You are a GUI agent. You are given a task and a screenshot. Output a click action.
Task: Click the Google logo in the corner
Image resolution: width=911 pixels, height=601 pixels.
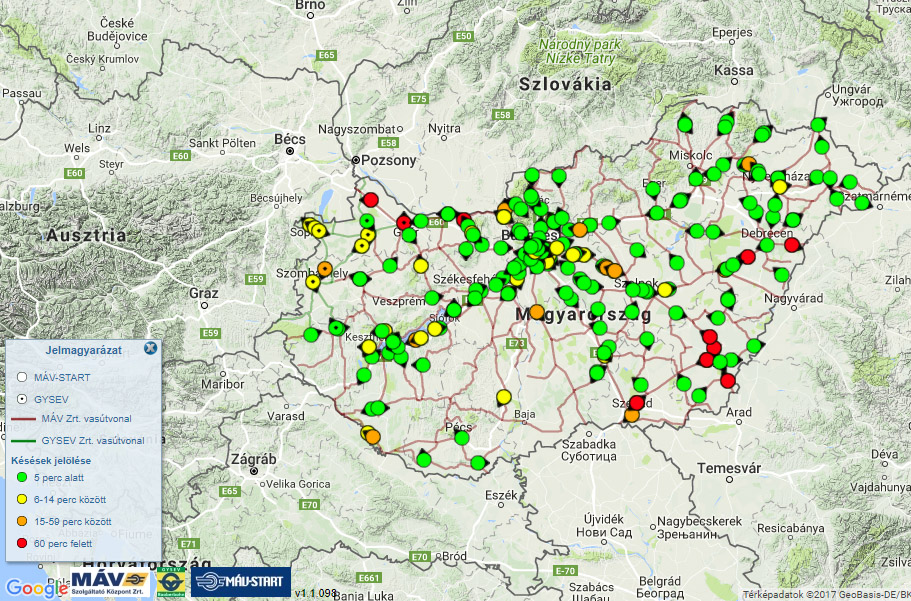(x=35, y=587)
